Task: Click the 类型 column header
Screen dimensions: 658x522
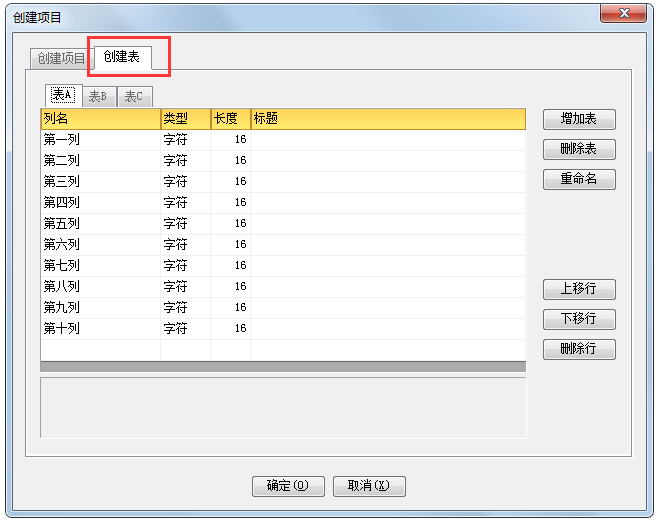Action: pyautogui.click(x=186, y=119)
